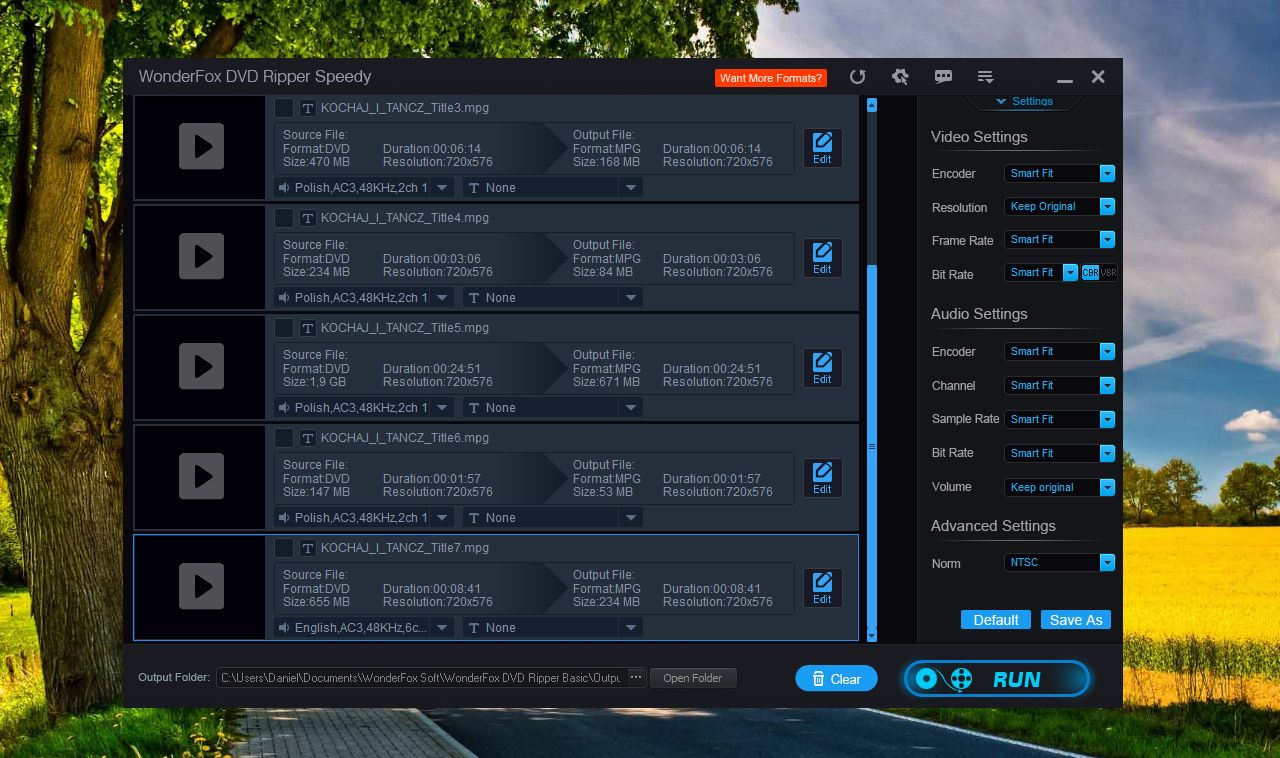This screenshot has width=1280, height=758.
Task: Tick the checkbox for Title5.mpg
Action: pos(284,328)
